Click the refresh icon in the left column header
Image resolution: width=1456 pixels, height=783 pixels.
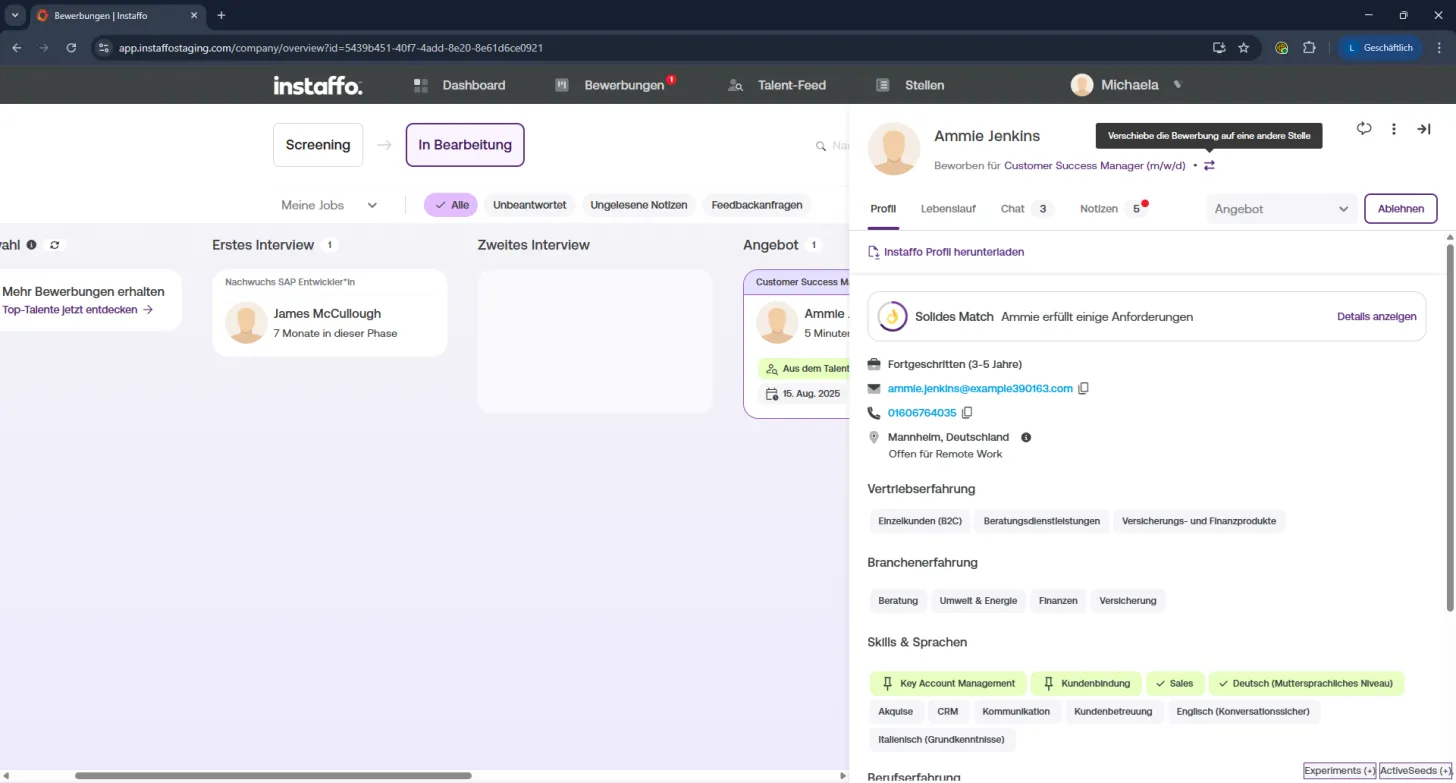pos(55,245)
